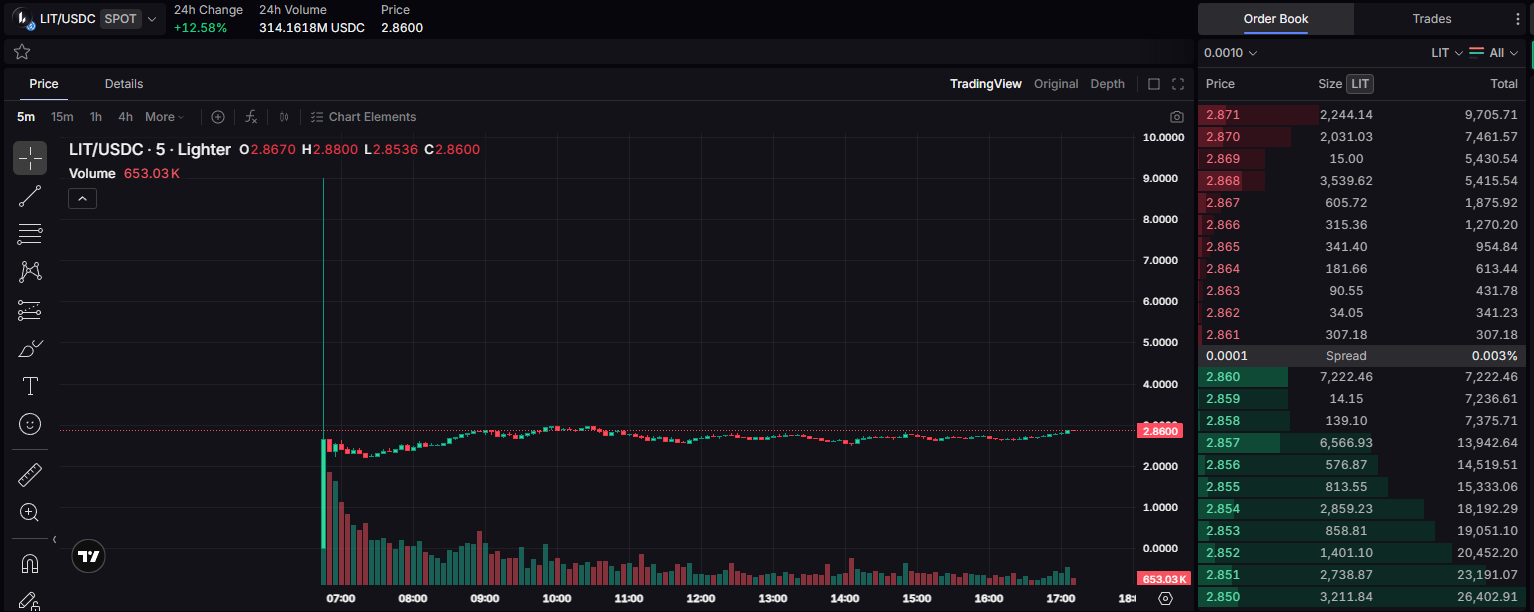1534x612 pixels.
Task: Open the emoji sticker tool
Action: pyautogui.click(x=30, y=425)
